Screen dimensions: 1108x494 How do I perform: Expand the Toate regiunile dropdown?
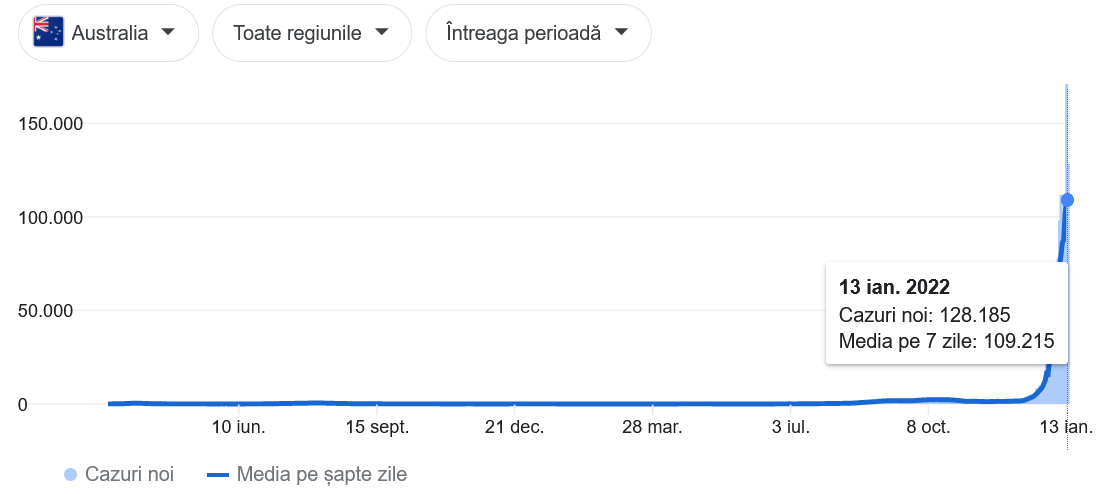click(x=312, y=33)
